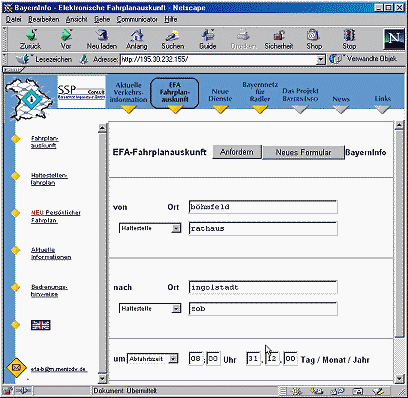Click the Netscape N logo
Image resolution: width=408 pixels, height=398 pixels.
pos(394,39)
